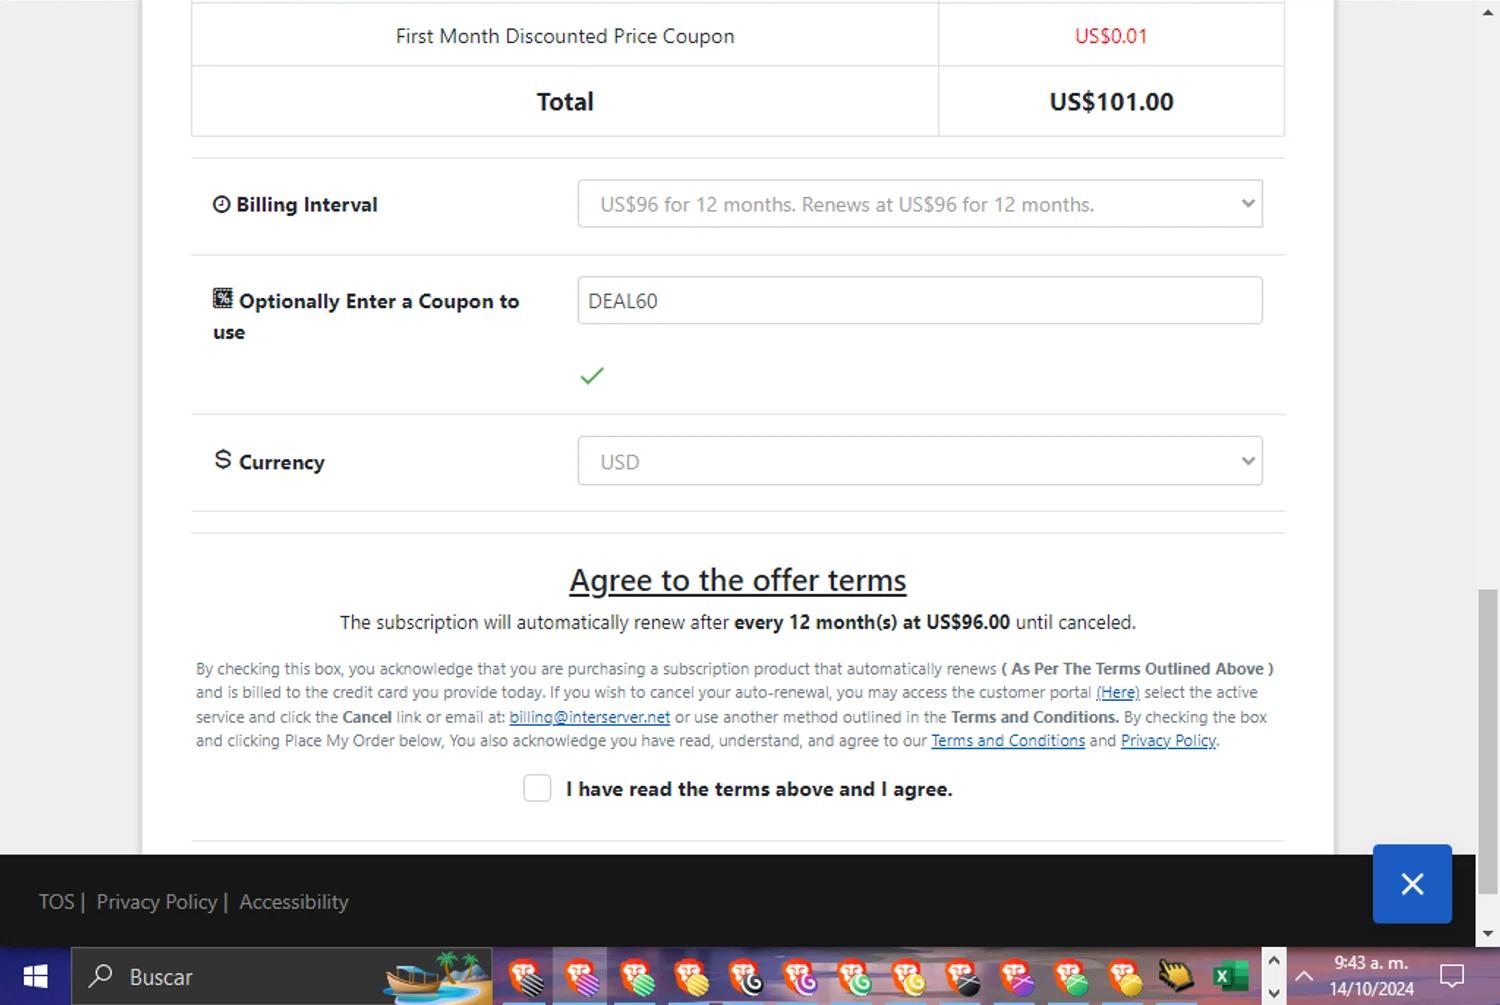Open Brave with purple swirl profile badge
This screenshot has width=1500, height=1005.
(799, 977)
